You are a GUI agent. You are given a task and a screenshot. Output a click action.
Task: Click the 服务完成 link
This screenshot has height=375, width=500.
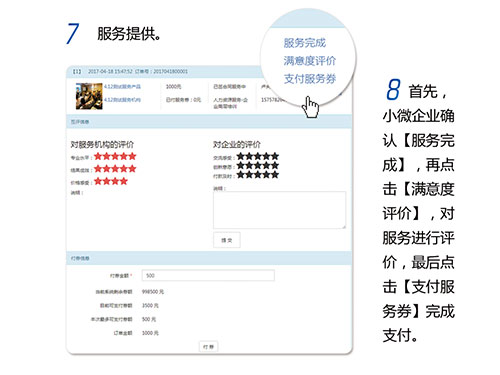[304, 43]
